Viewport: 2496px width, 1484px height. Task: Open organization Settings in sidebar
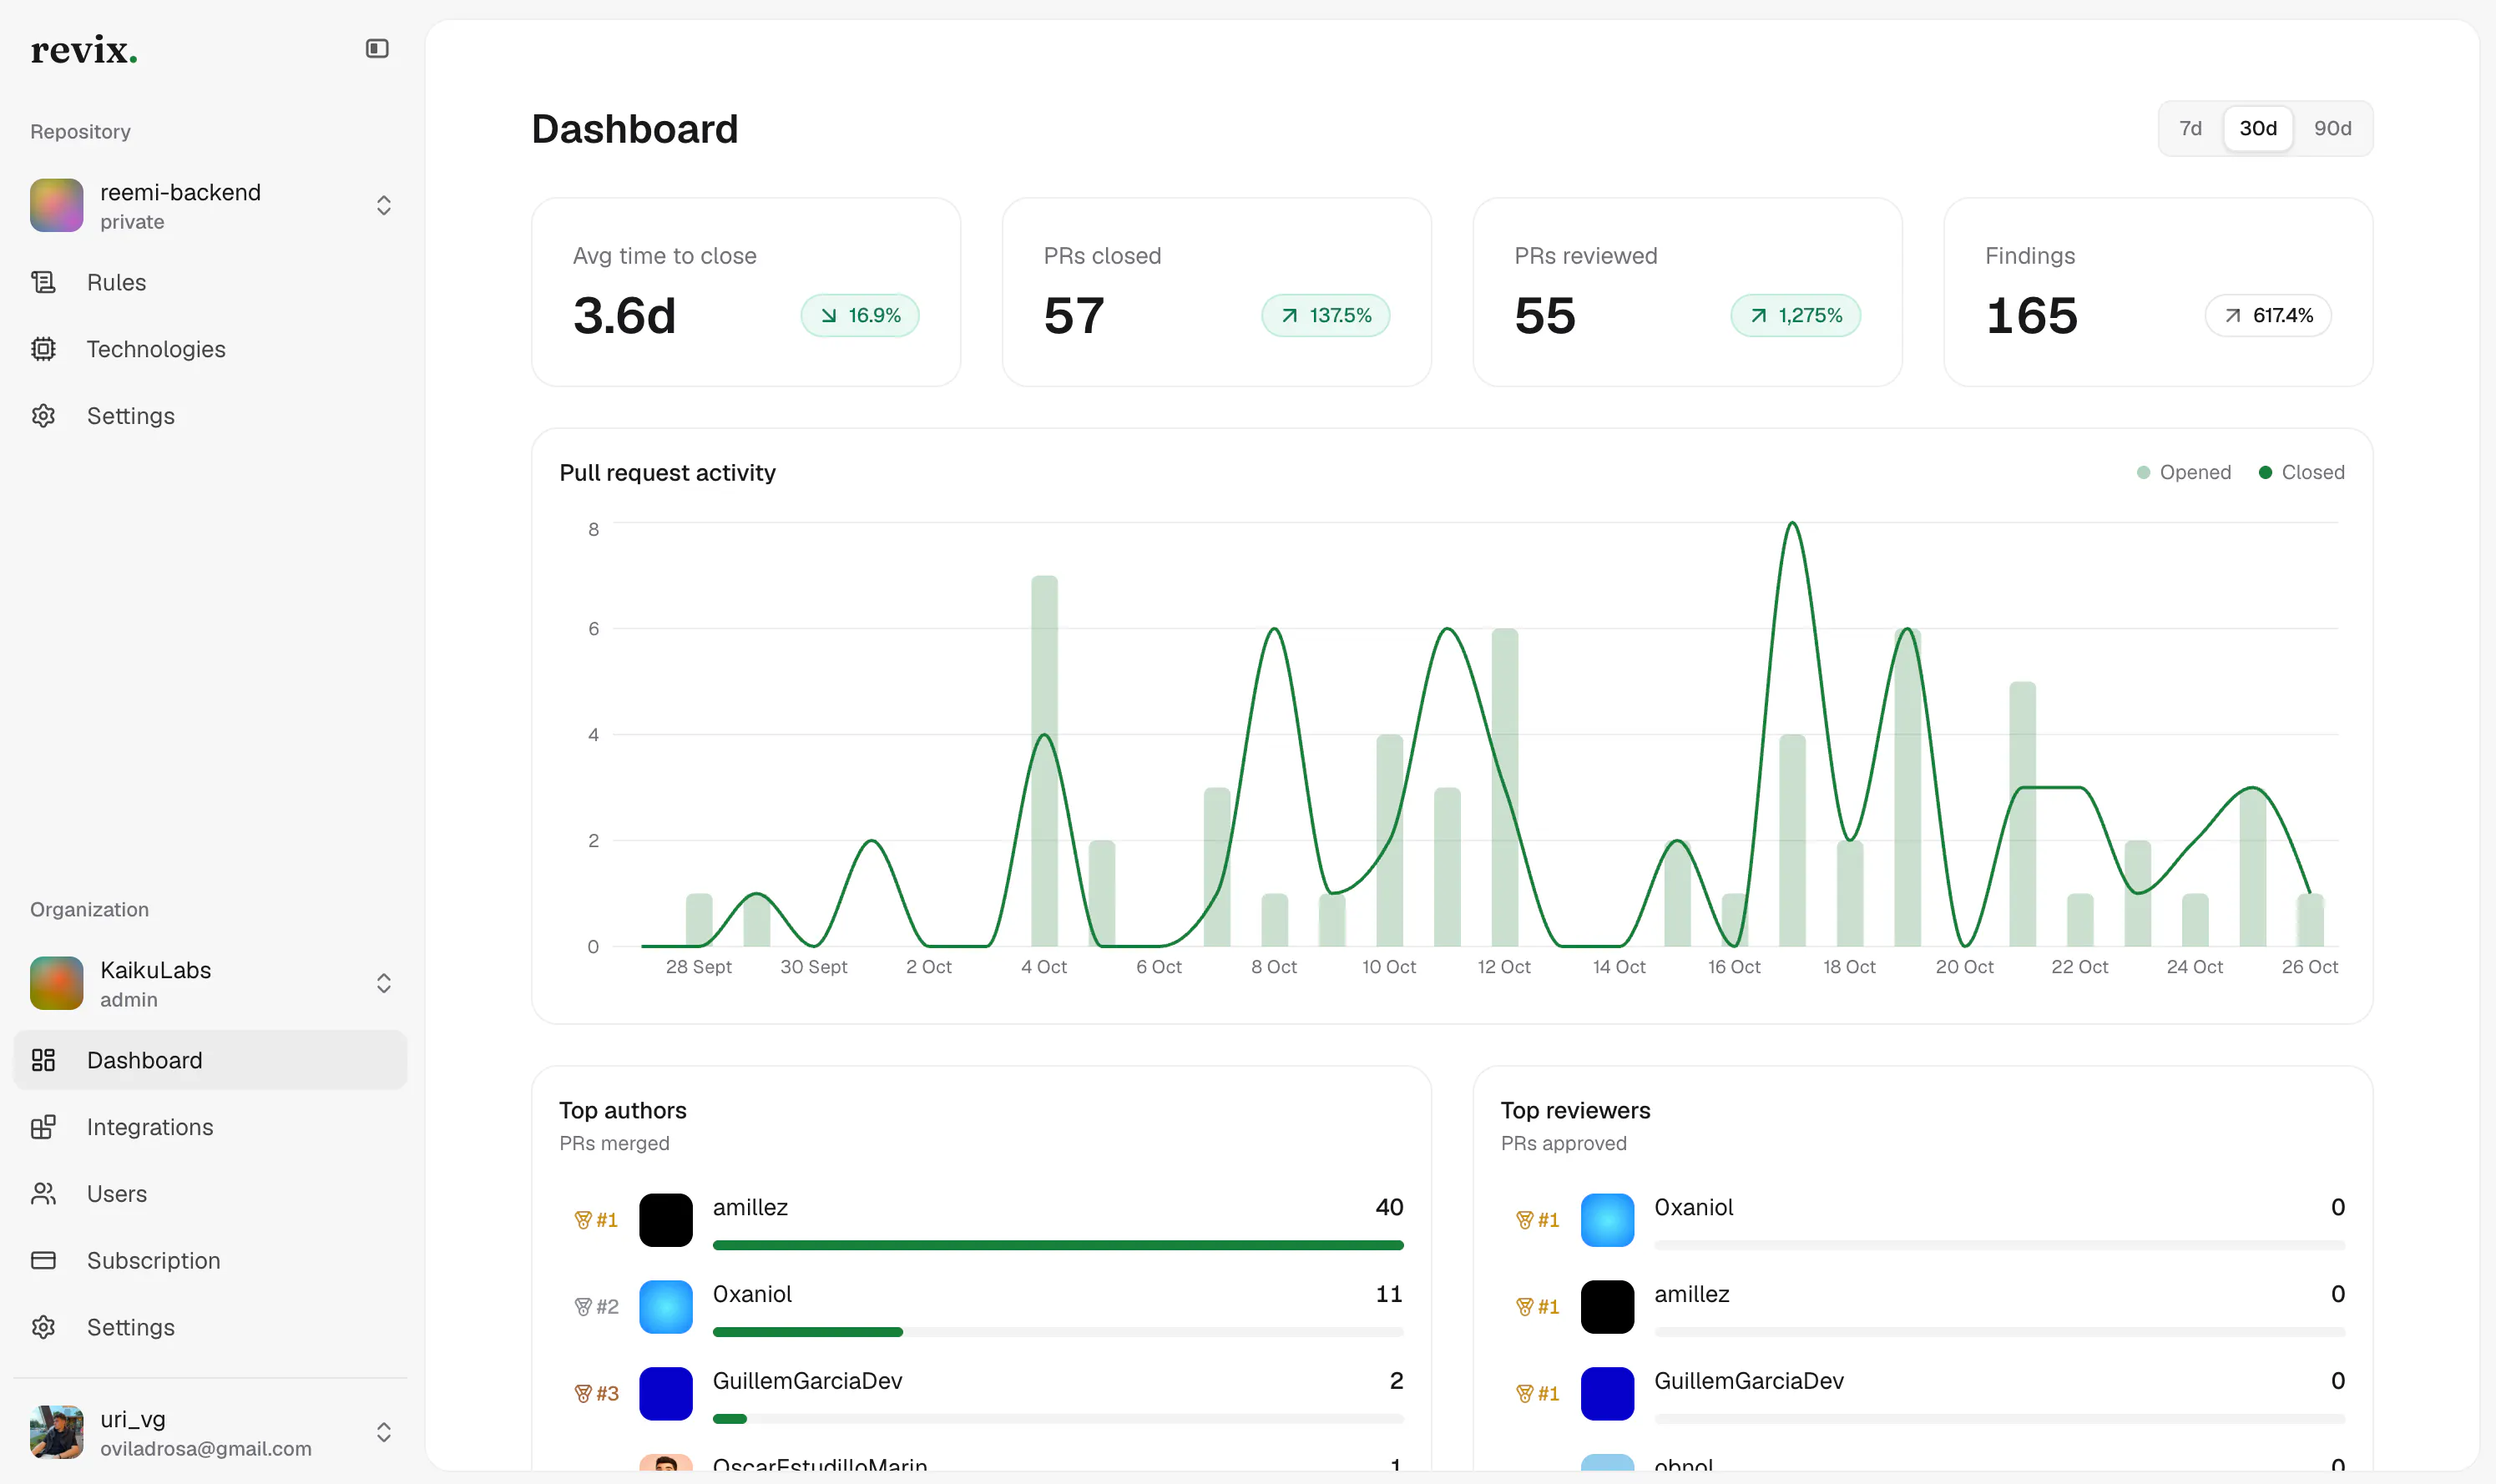(x=210, y=1327)
